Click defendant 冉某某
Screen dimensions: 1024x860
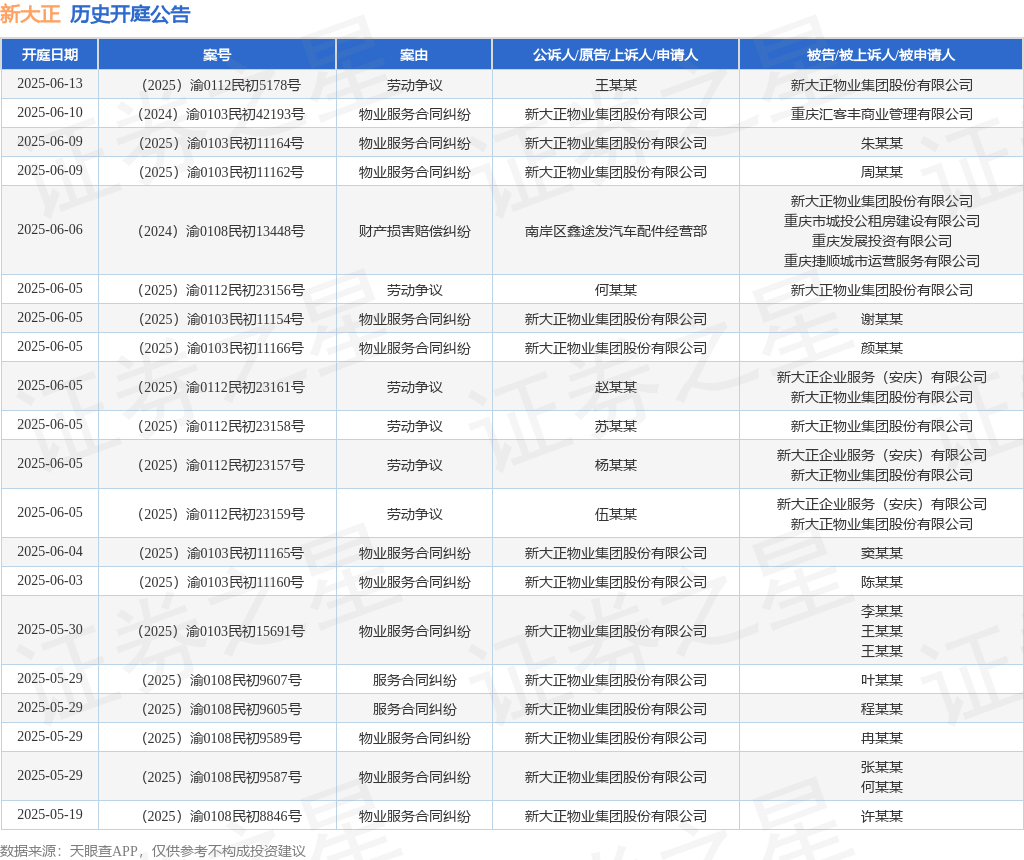(881, 738)
